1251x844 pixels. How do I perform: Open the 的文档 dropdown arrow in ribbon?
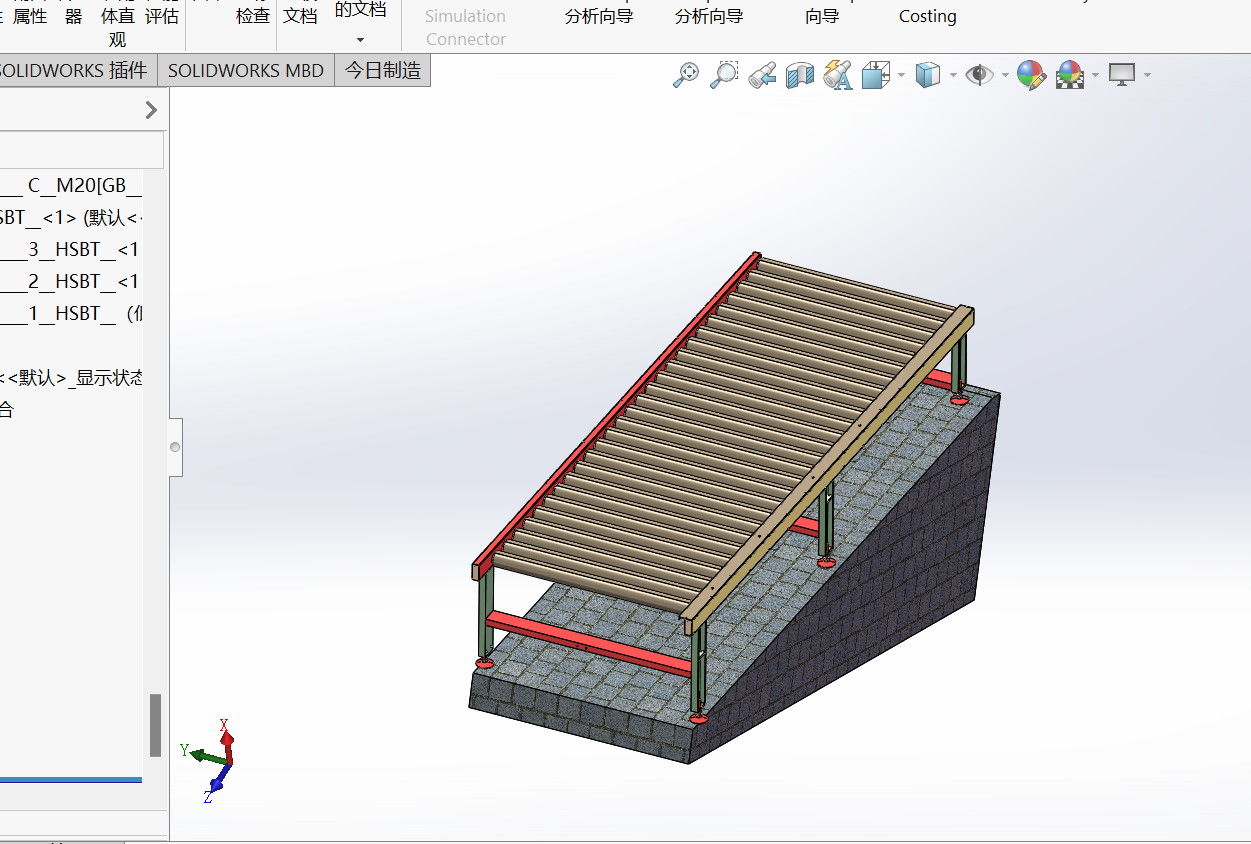click(x=360, y=41)
